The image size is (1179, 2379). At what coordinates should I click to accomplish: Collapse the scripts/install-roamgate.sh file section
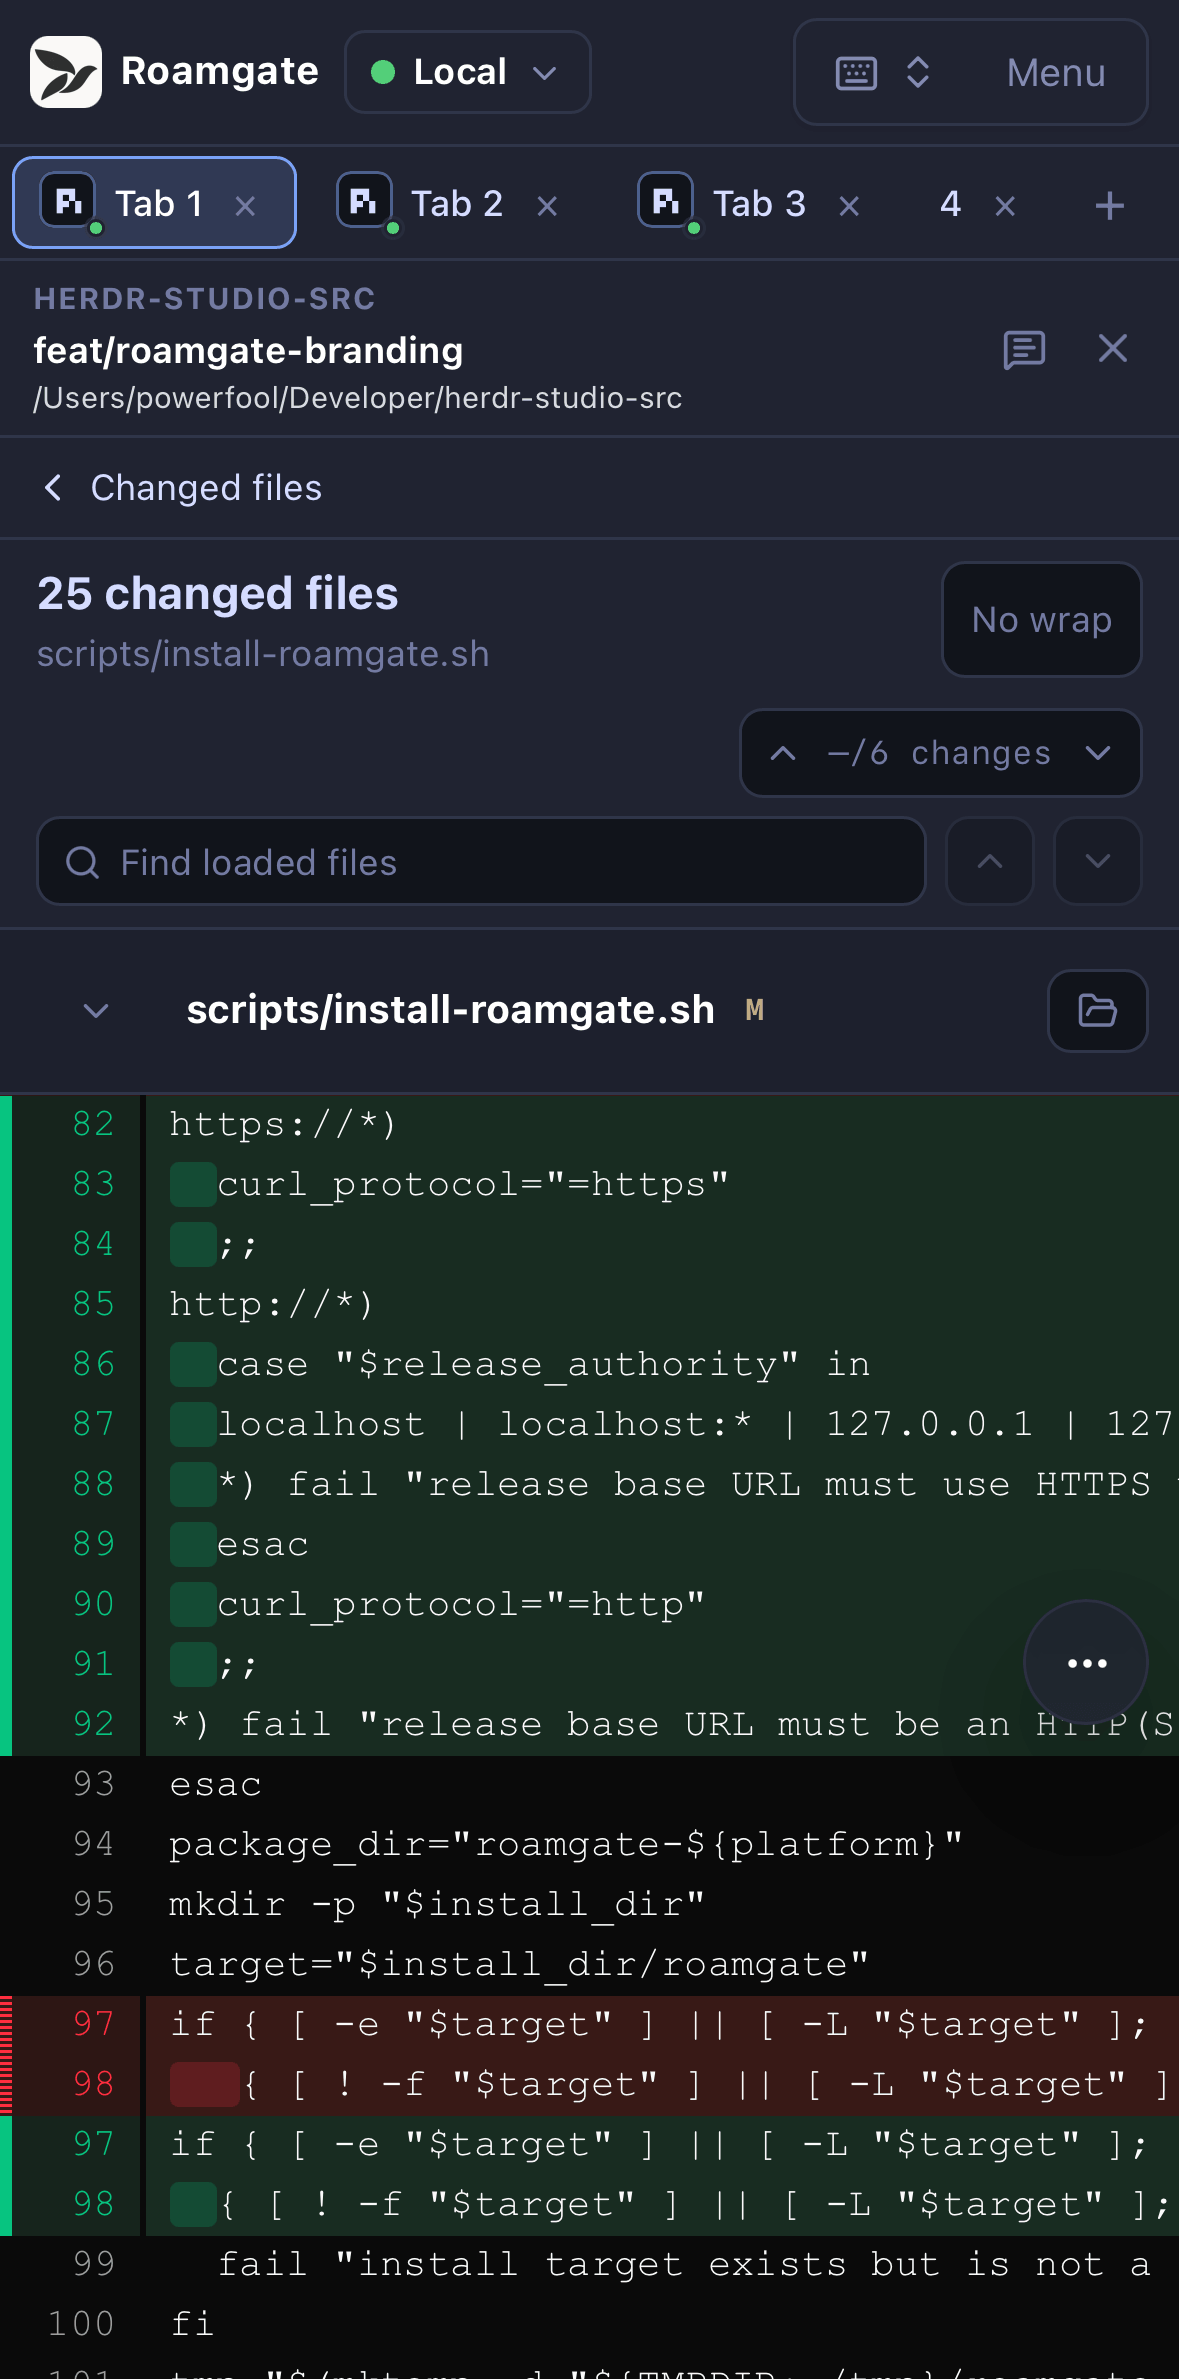[96, 1011]
